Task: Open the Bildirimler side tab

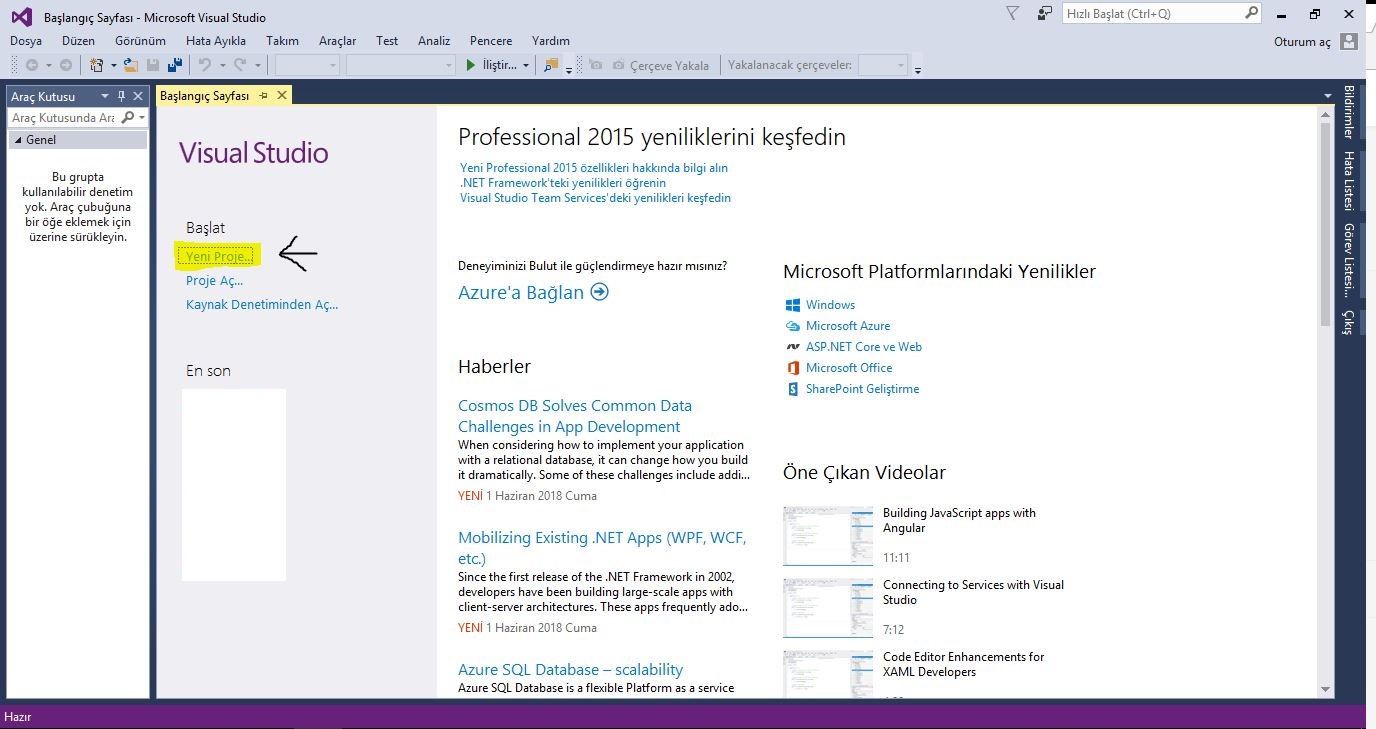Action: click(x=1348, y=112)
